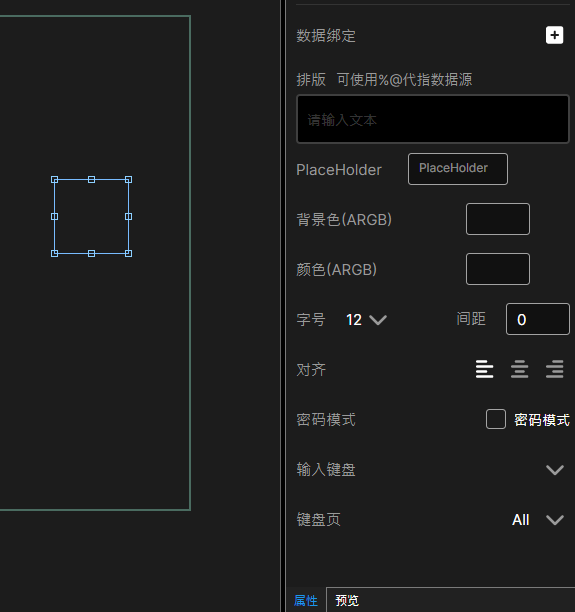Select the bottom-right resize handle of the widget
The image size is (575, 612).
click(x=128, y=254)
